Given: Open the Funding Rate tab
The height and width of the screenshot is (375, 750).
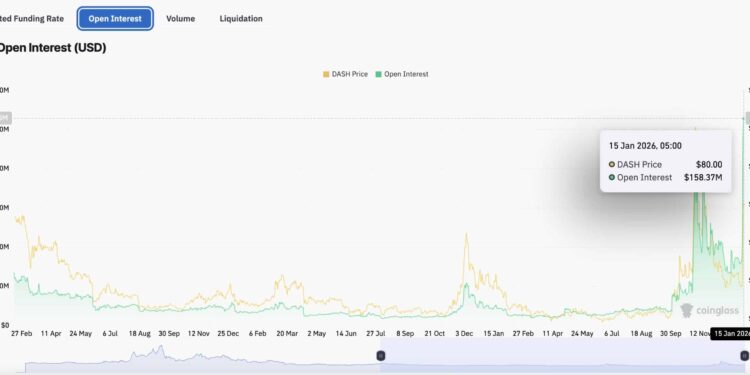Looking at the screenshot, I should pos(32,19).
